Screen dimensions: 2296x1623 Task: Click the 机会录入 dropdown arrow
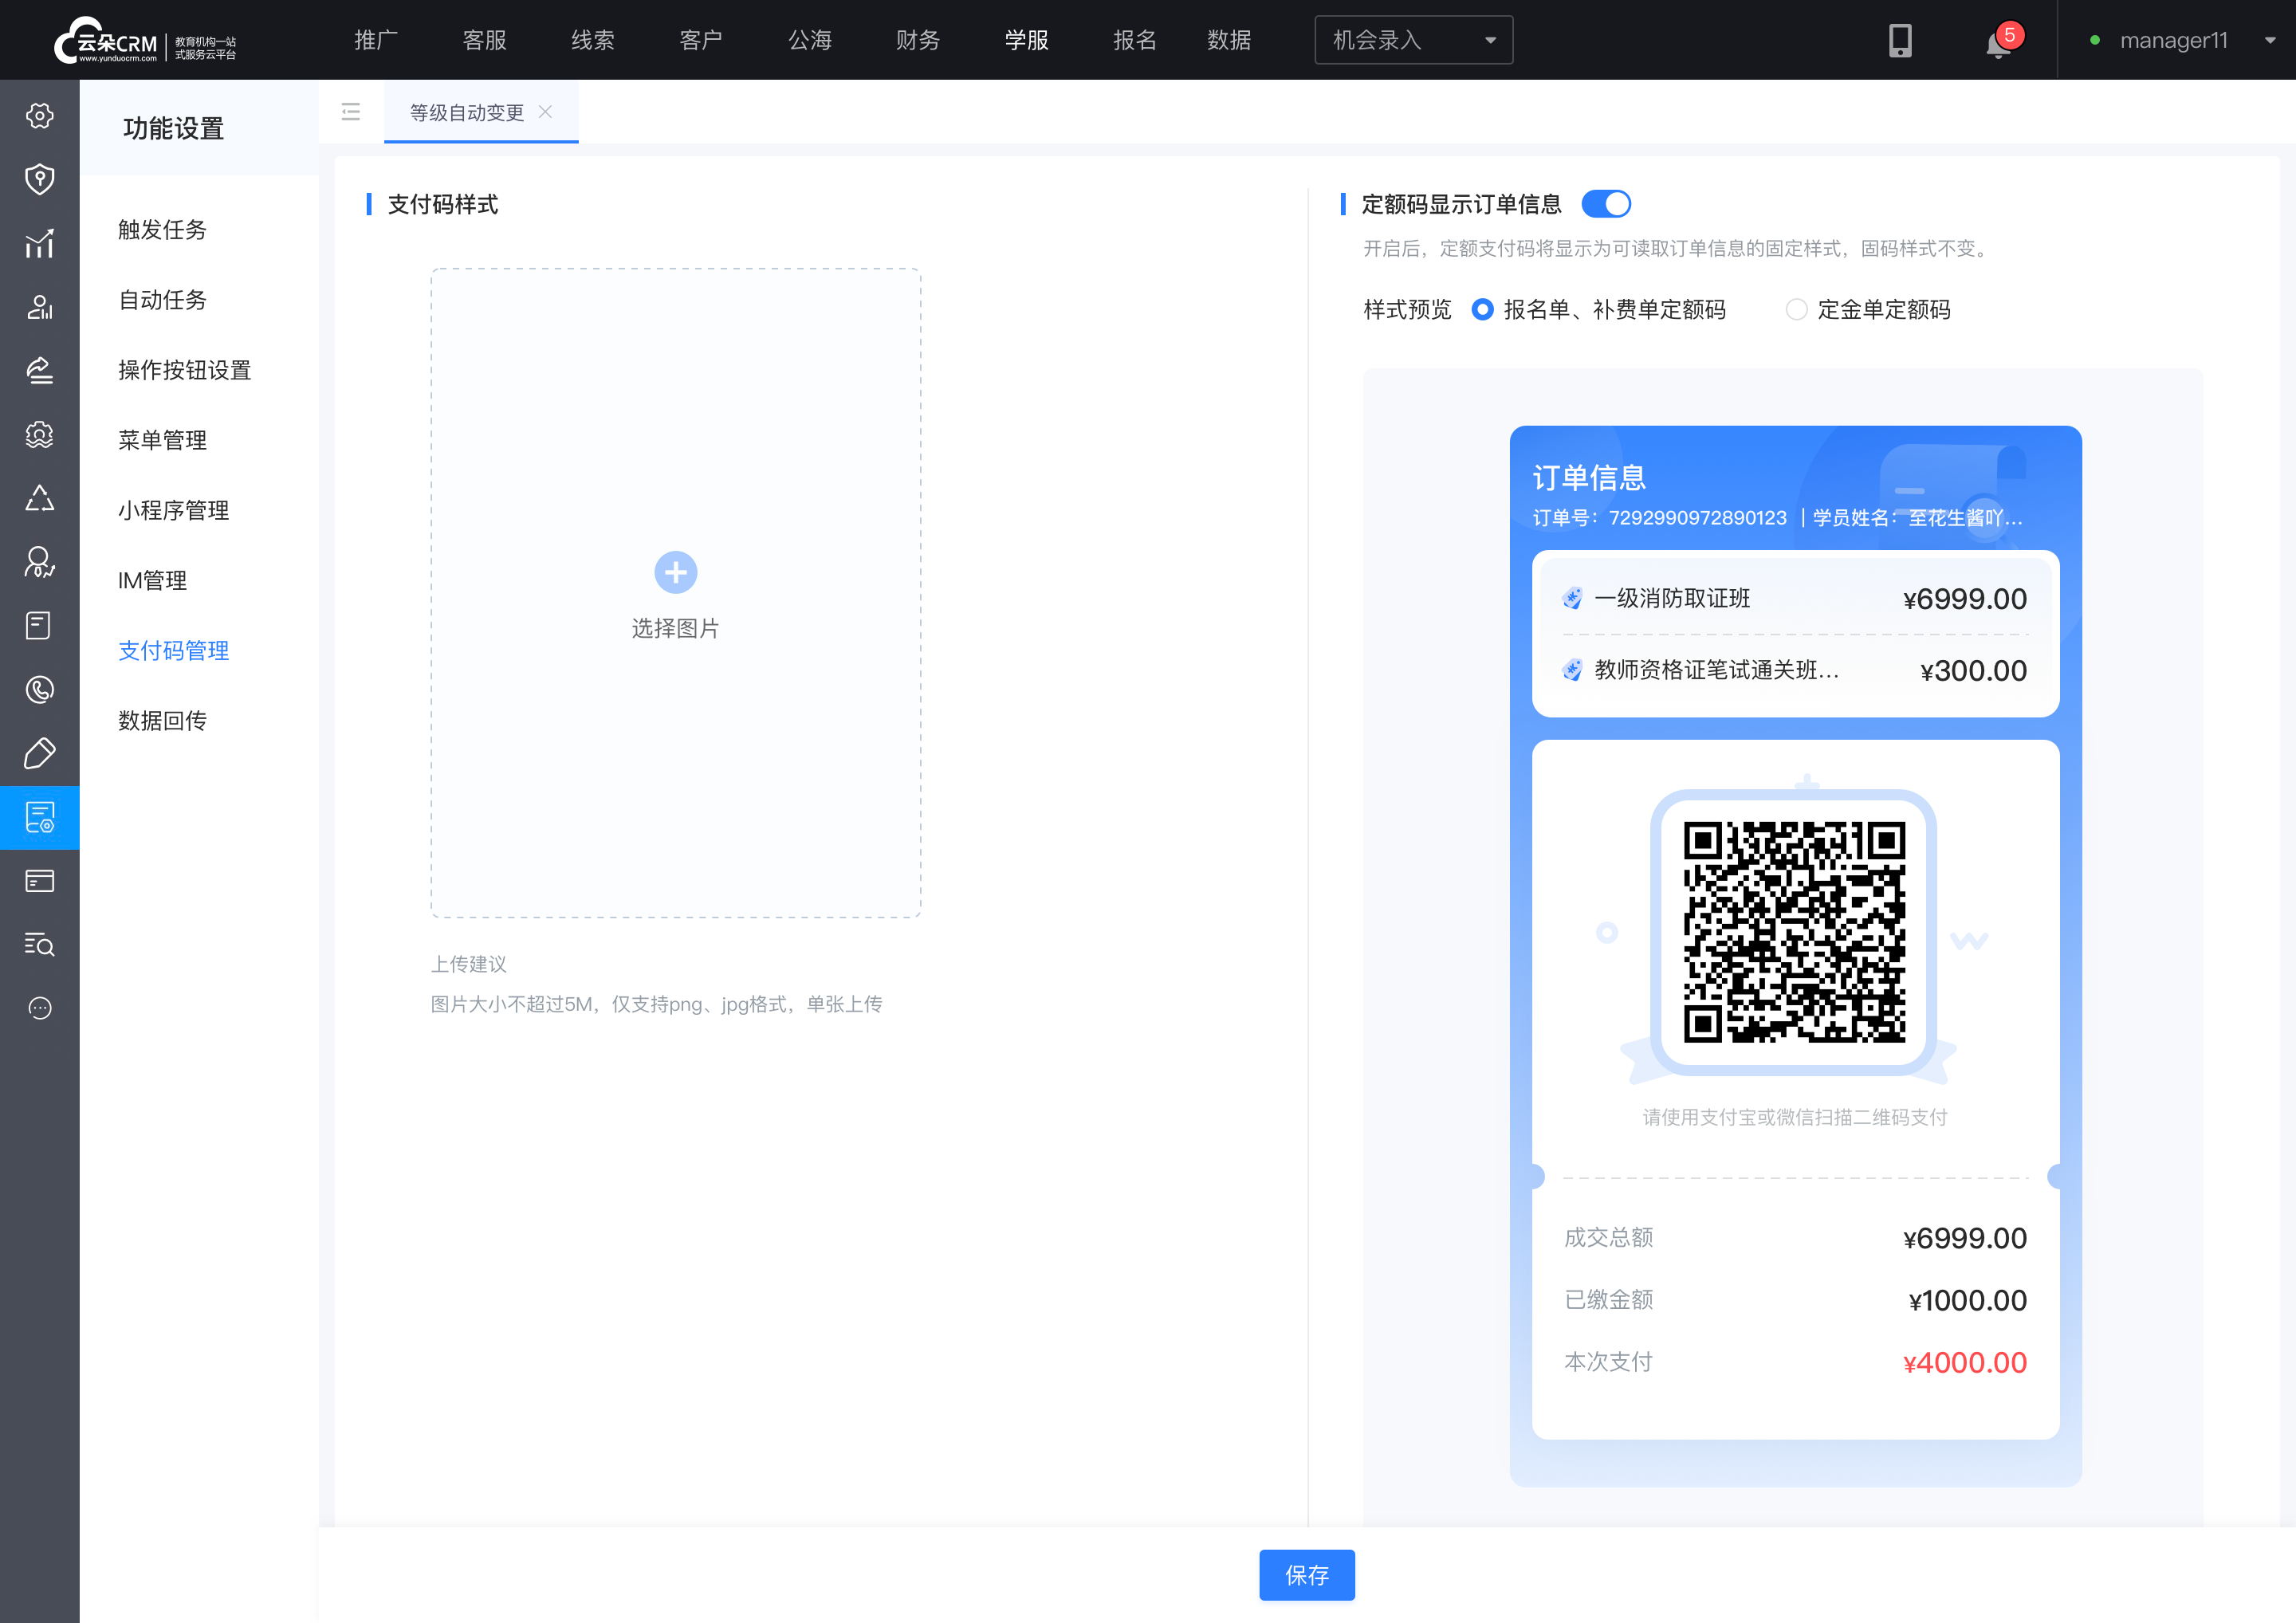1492,38
